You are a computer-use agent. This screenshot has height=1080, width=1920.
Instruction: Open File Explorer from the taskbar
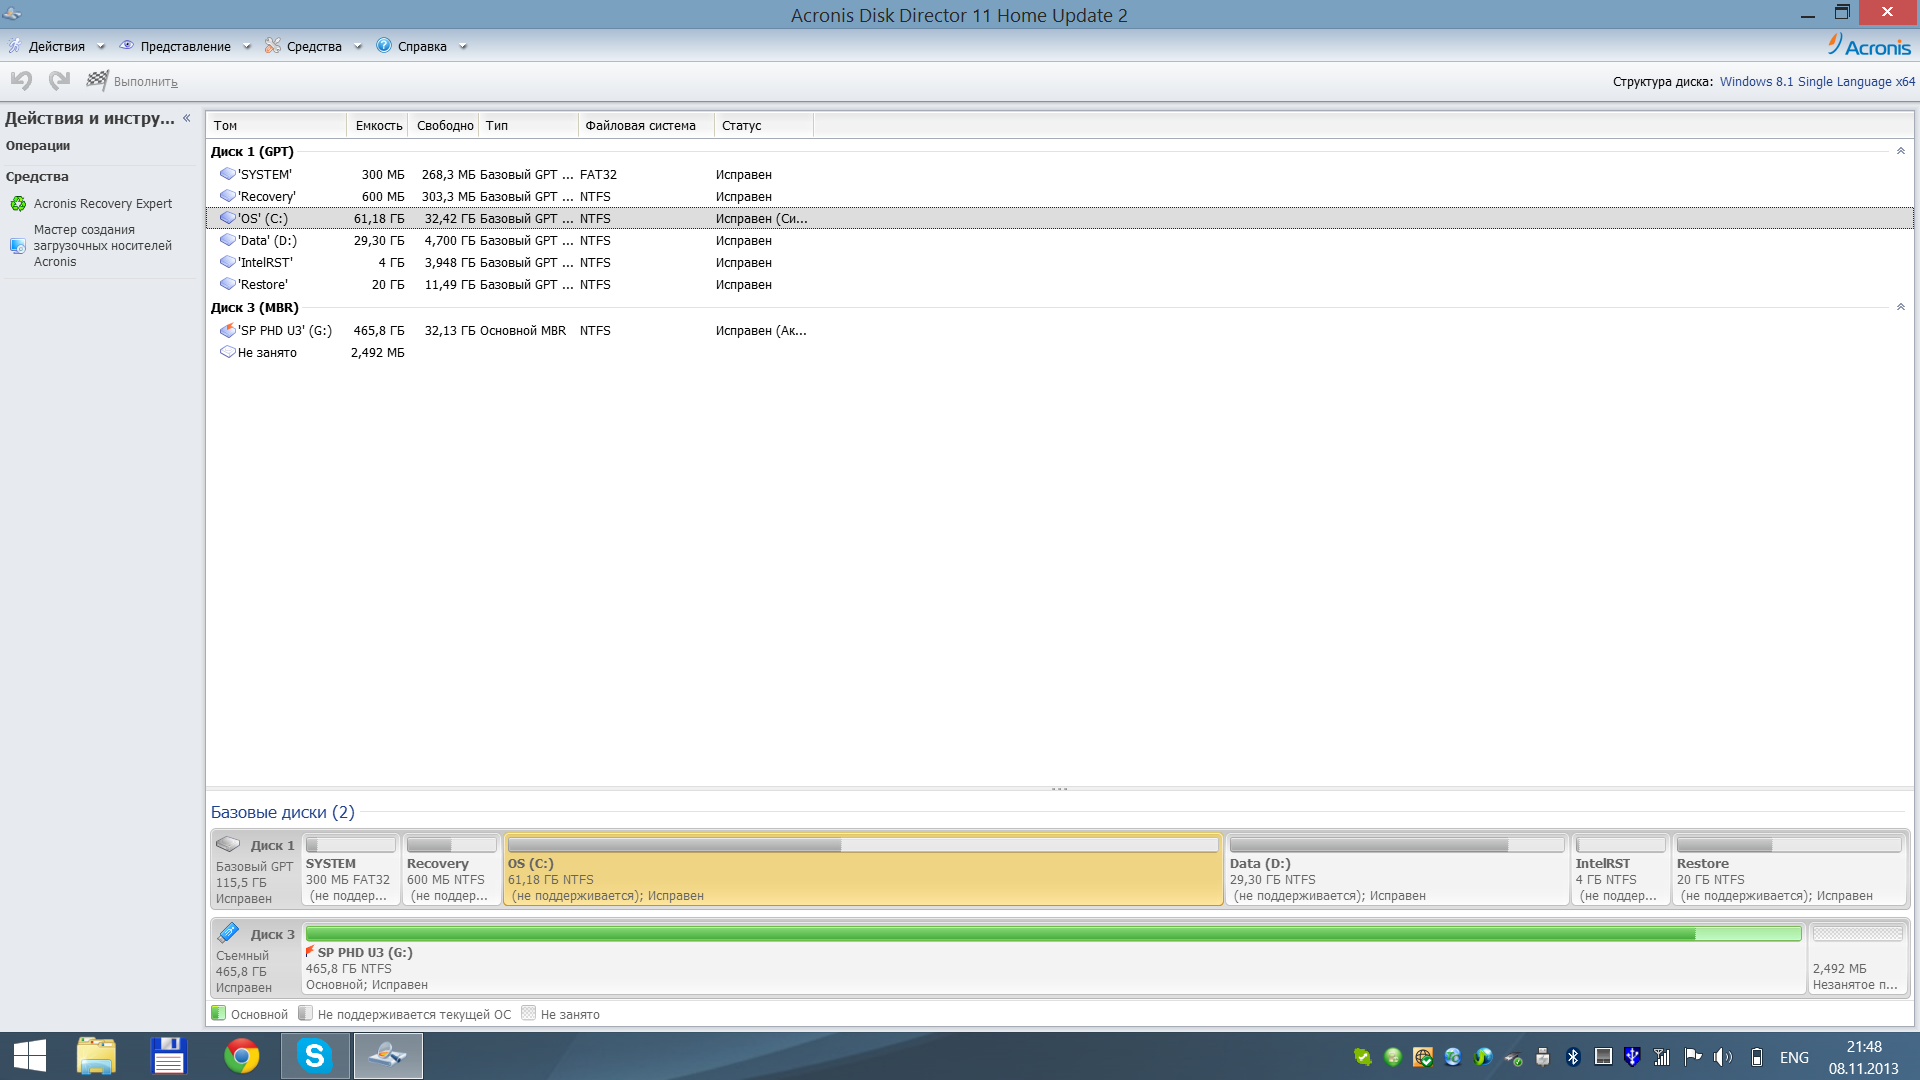[x=96, y=1056]
